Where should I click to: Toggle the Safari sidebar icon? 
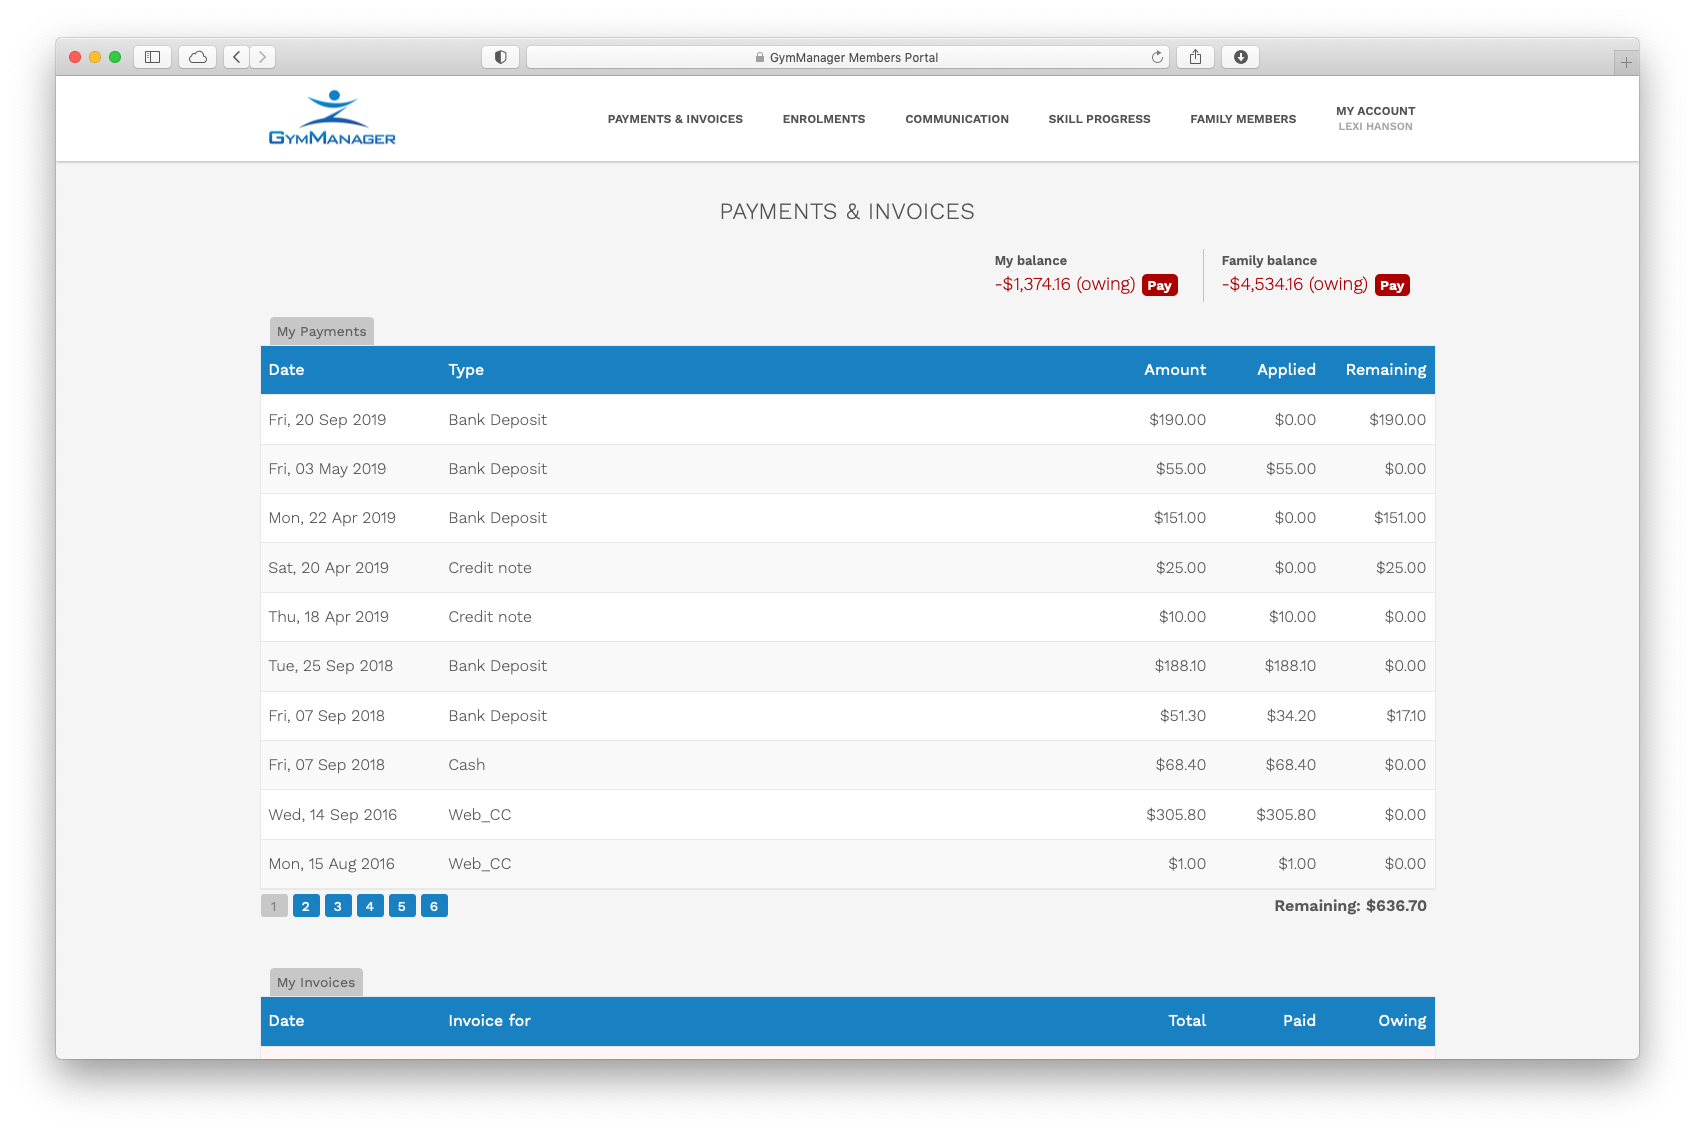[x=152, y=57]
